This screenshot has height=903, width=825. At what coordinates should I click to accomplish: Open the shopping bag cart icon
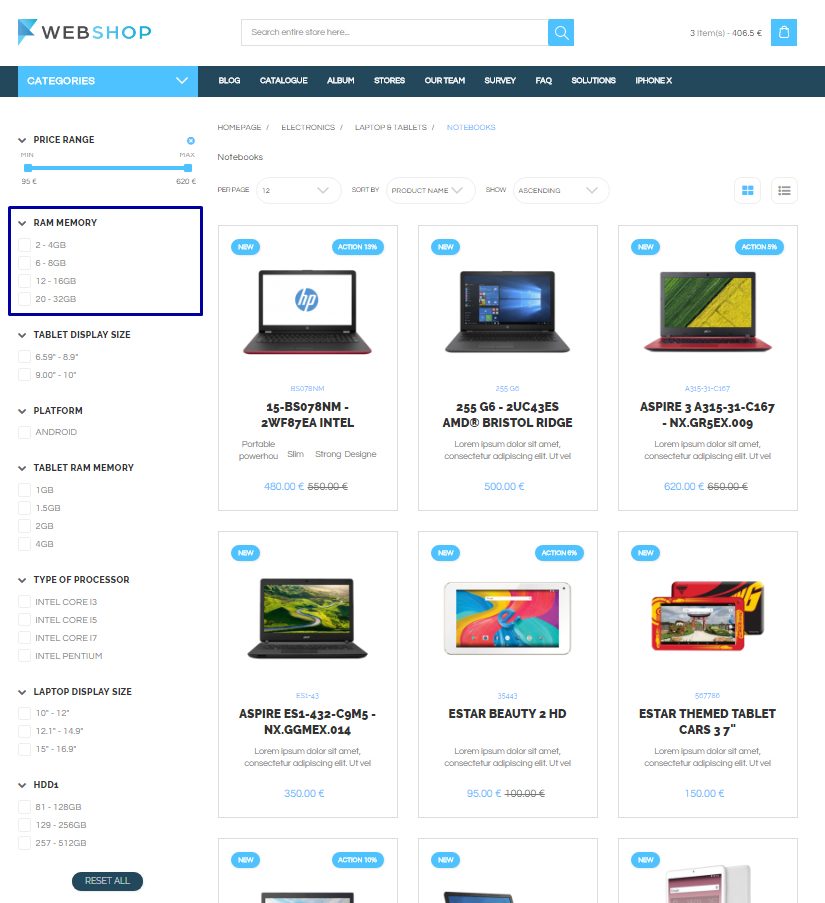click(784, 33)
